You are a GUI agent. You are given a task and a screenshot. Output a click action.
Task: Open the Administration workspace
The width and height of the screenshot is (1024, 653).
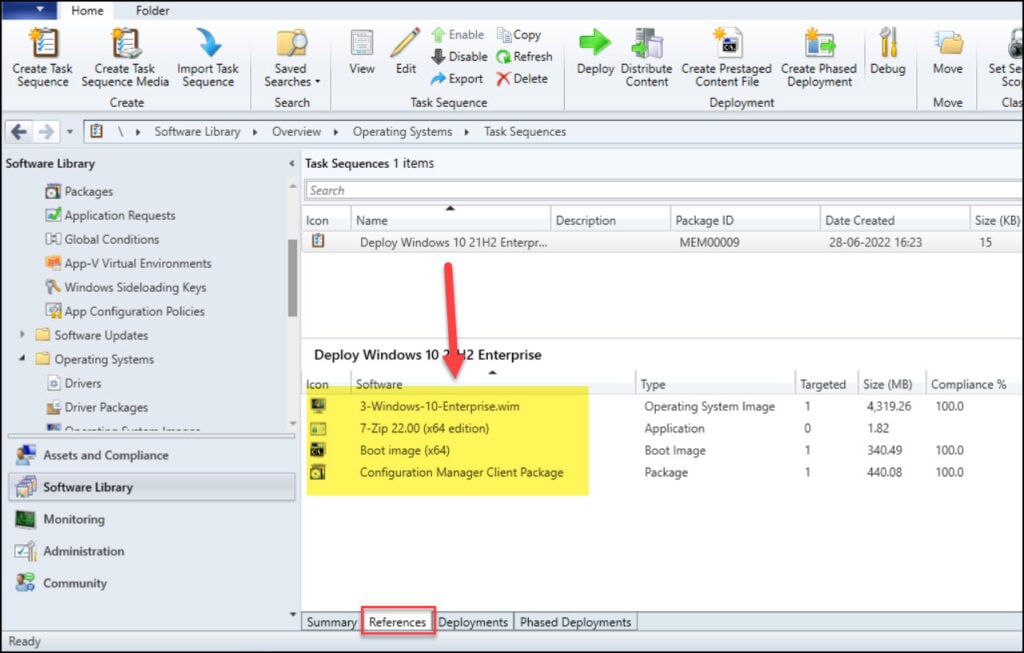(x=151, y=551)
